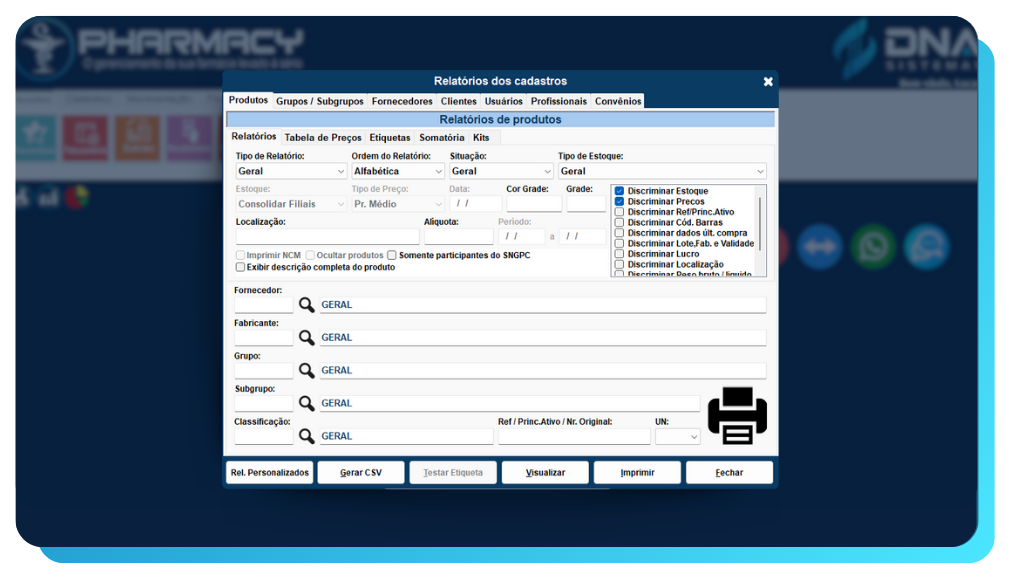The width and height of the screenshot is (1024, 586).
Task: Enable Discriminar dados últ. compra checkbox
Action: click(619, 233)
